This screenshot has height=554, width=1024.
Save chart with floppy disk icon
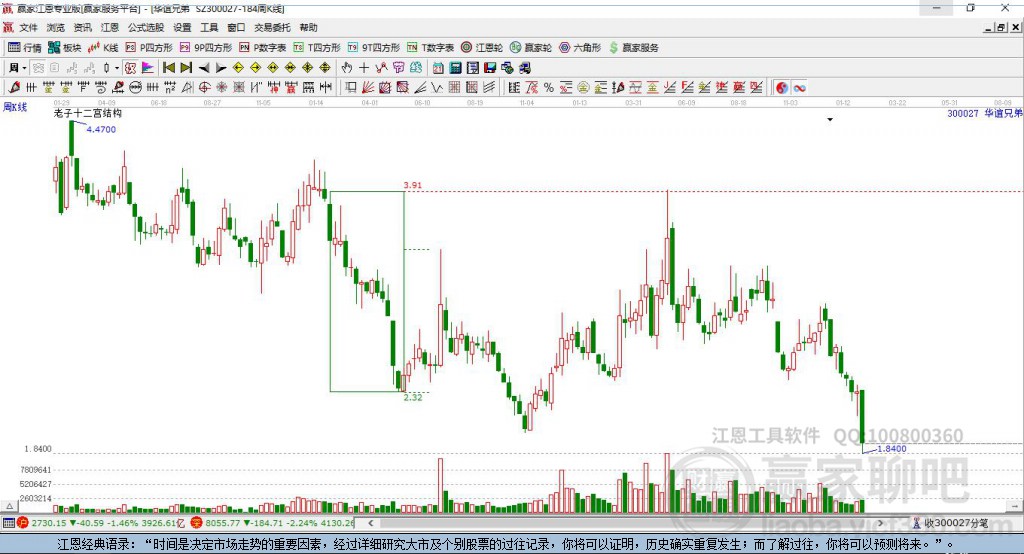[490, 68]
